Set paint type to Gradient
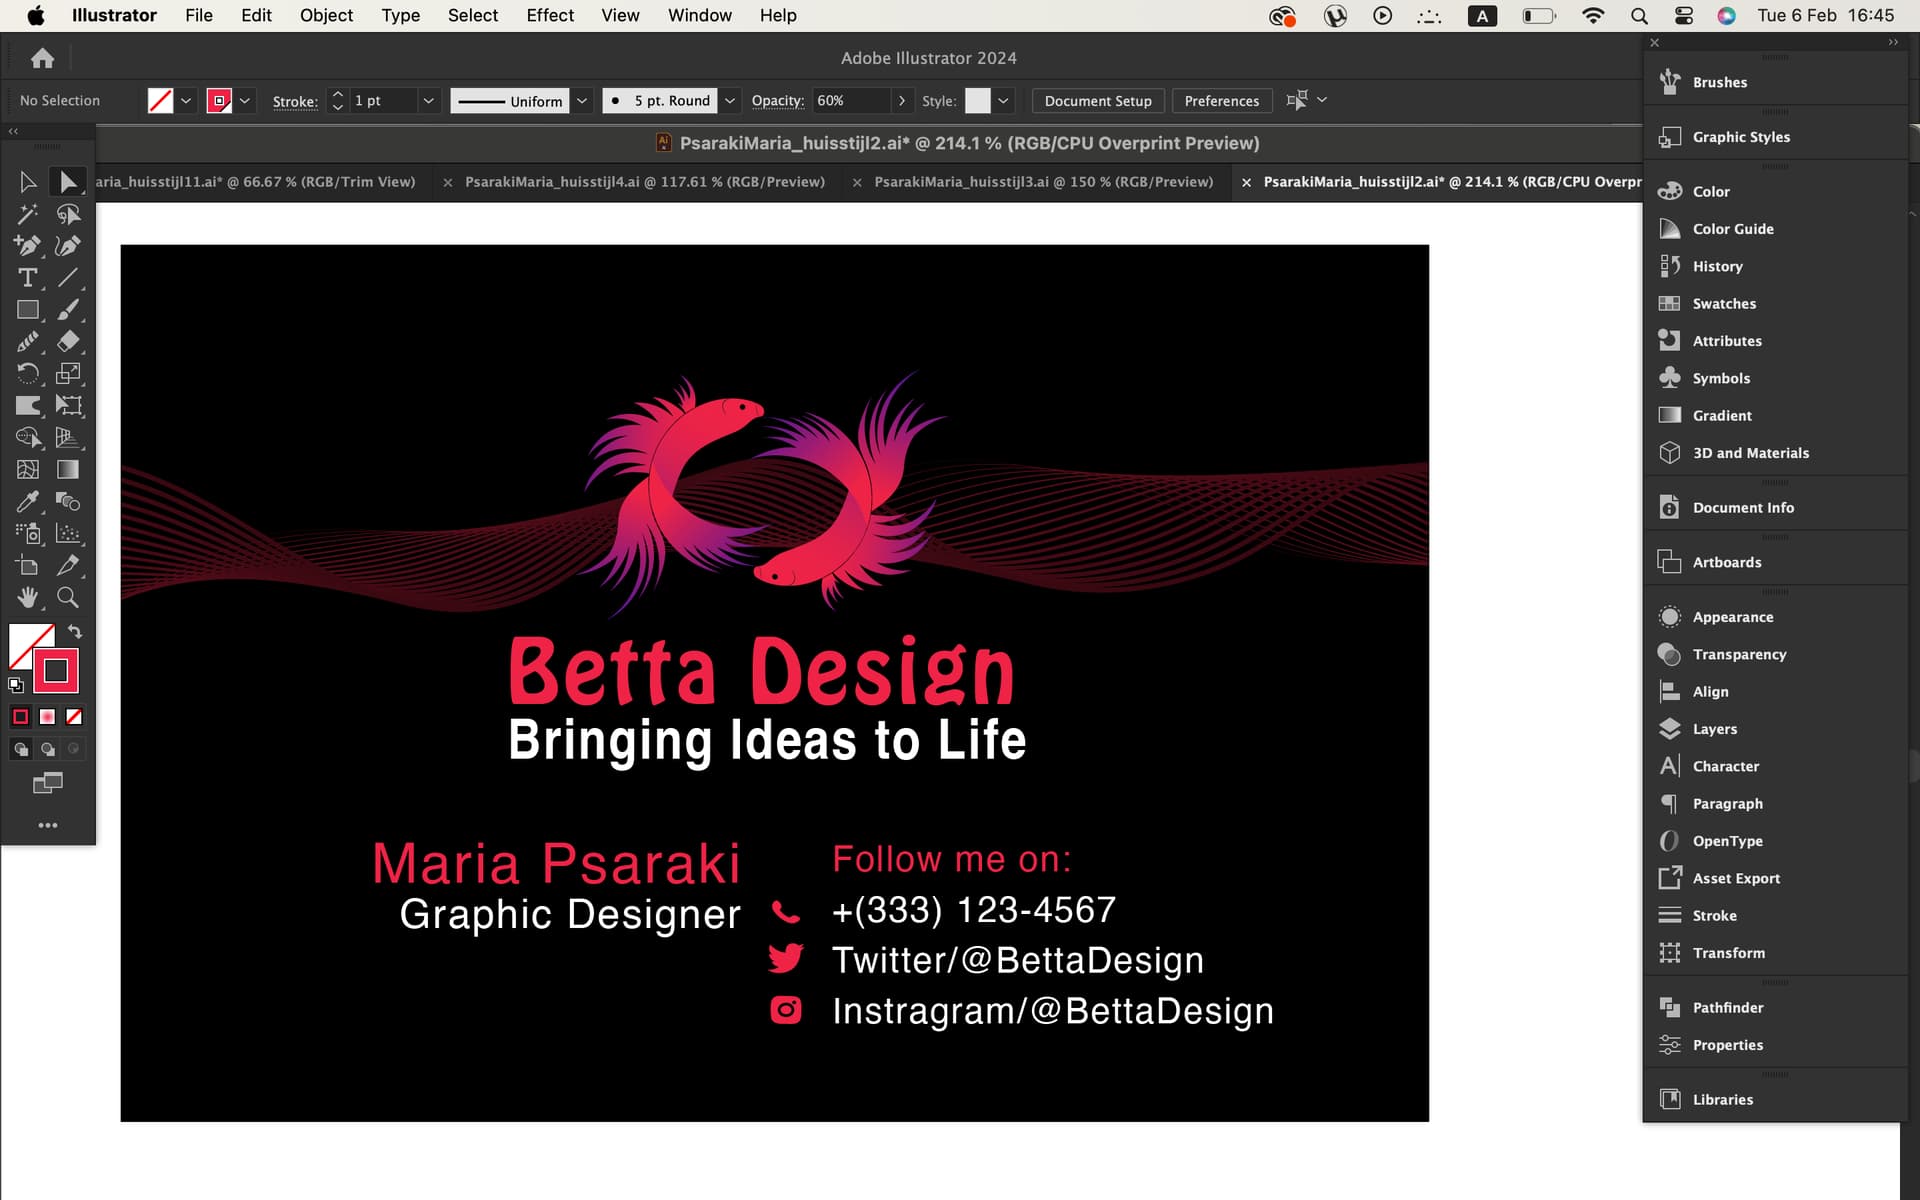 click(47, 717)
